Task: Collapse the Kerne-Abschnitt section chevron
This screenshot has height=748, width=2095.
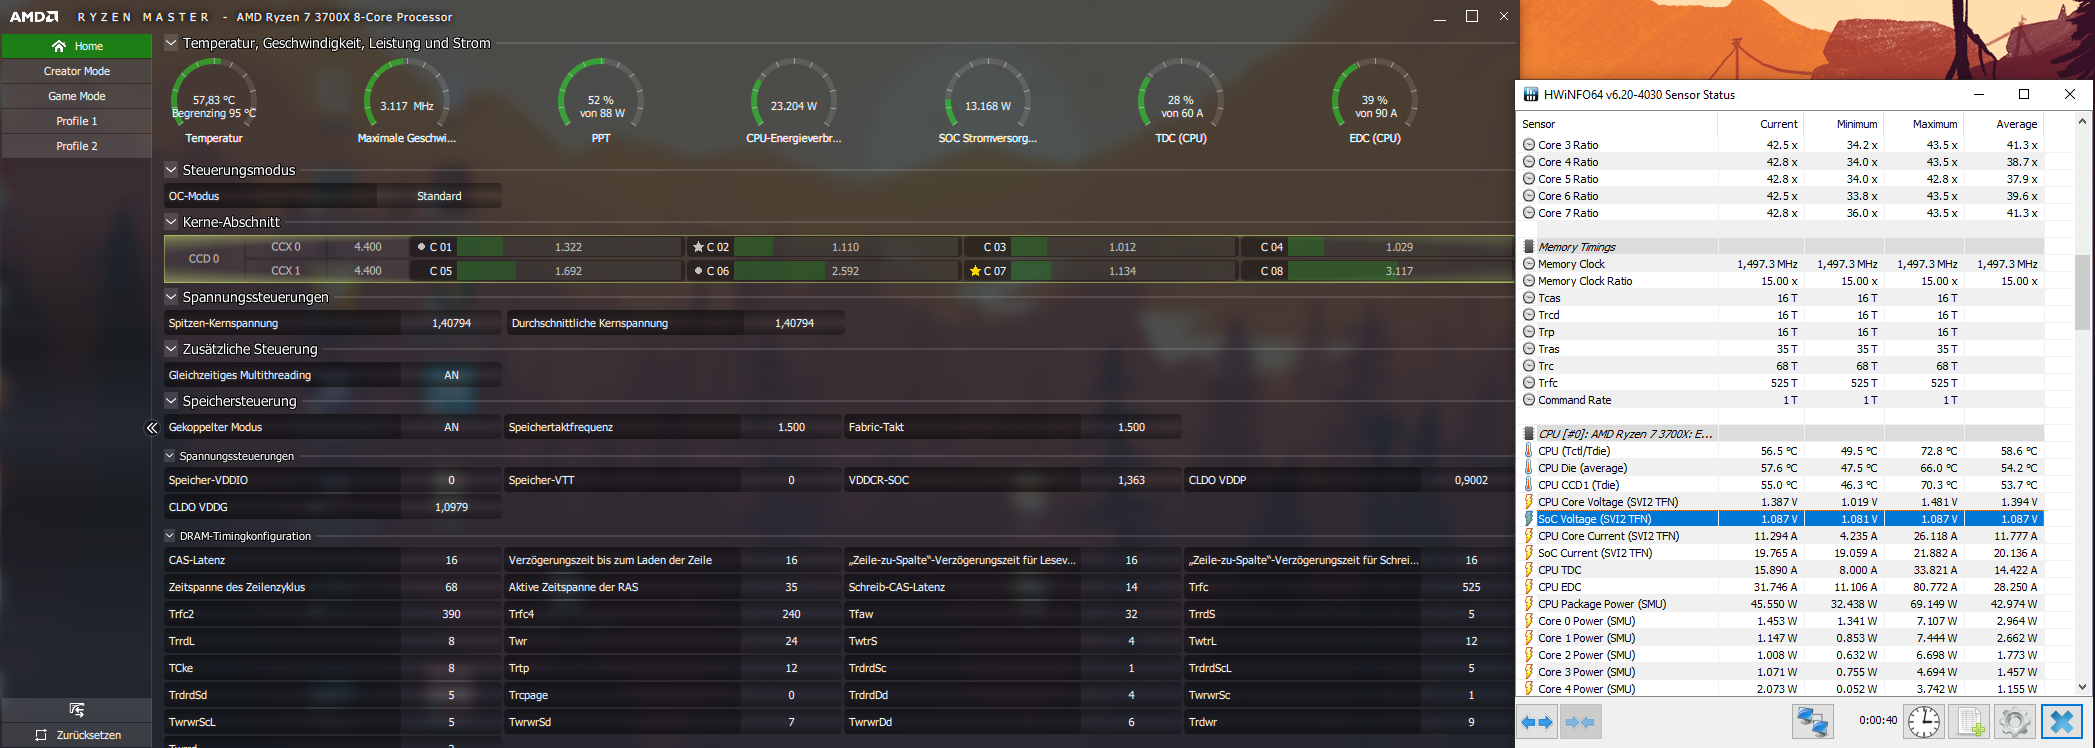Action: [171, 222]
